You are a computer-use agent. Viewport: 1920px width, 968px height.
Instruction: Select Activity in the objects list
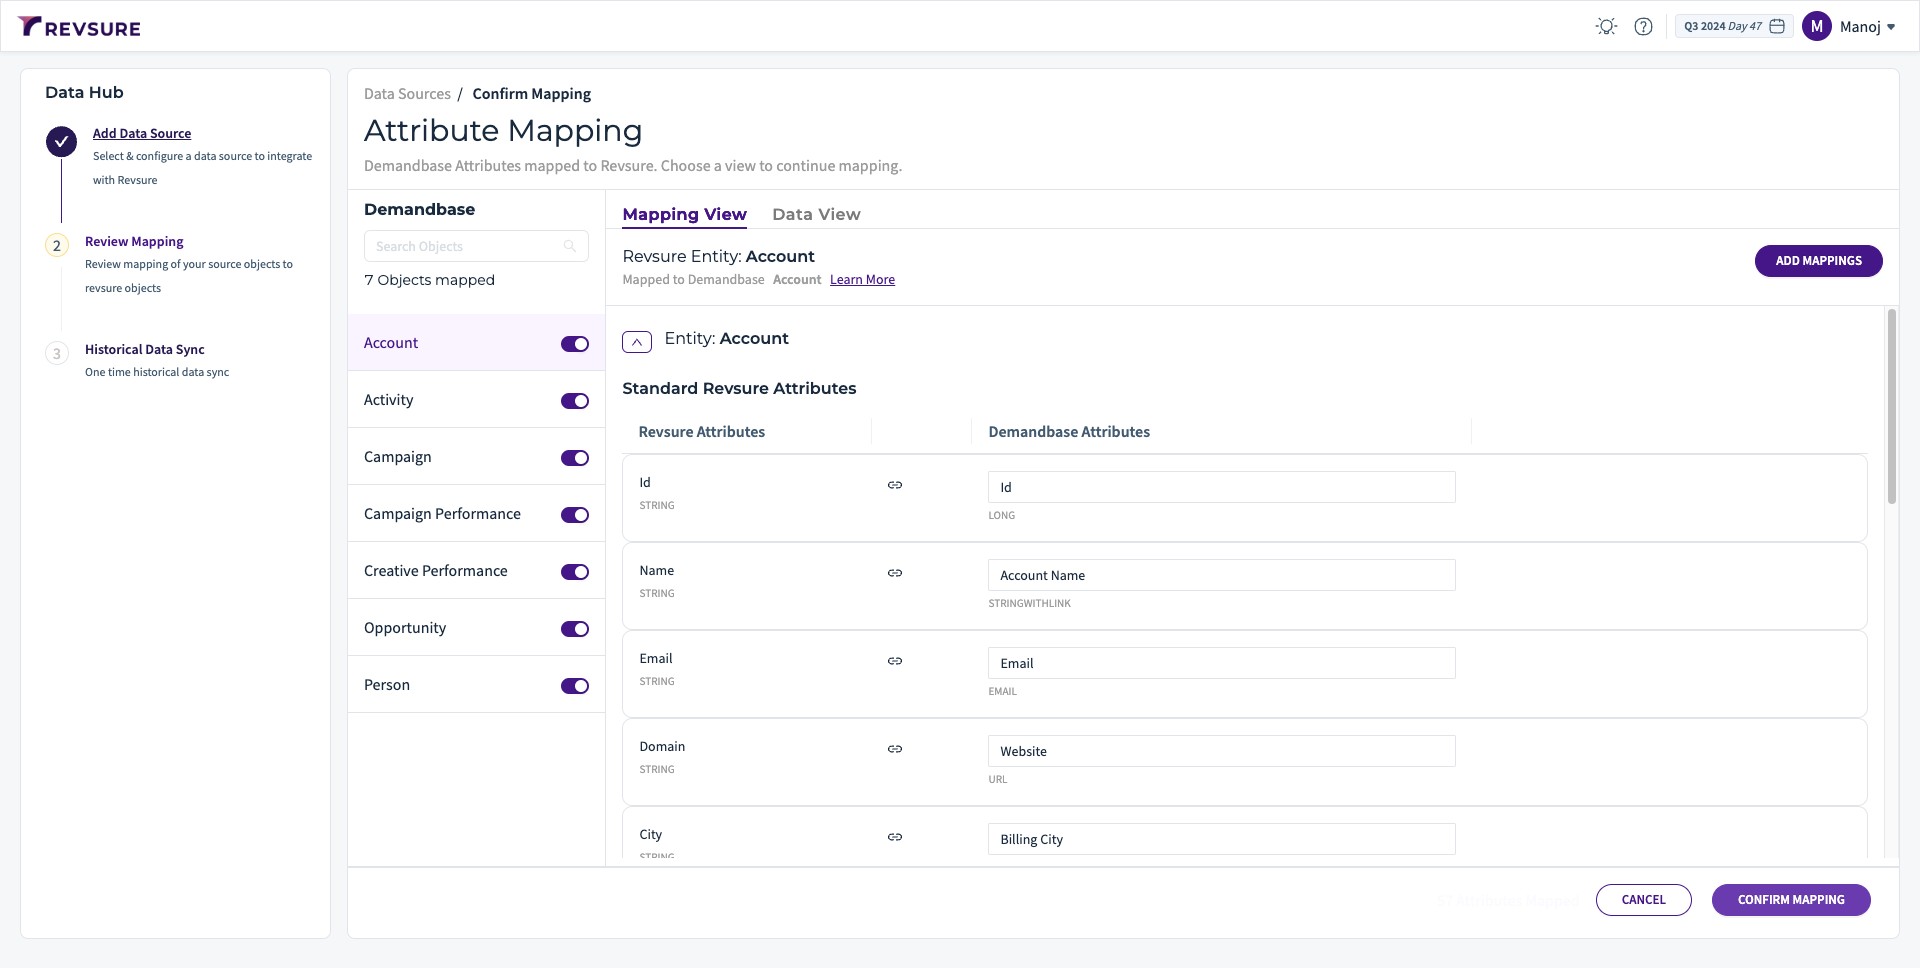(476, 400)
